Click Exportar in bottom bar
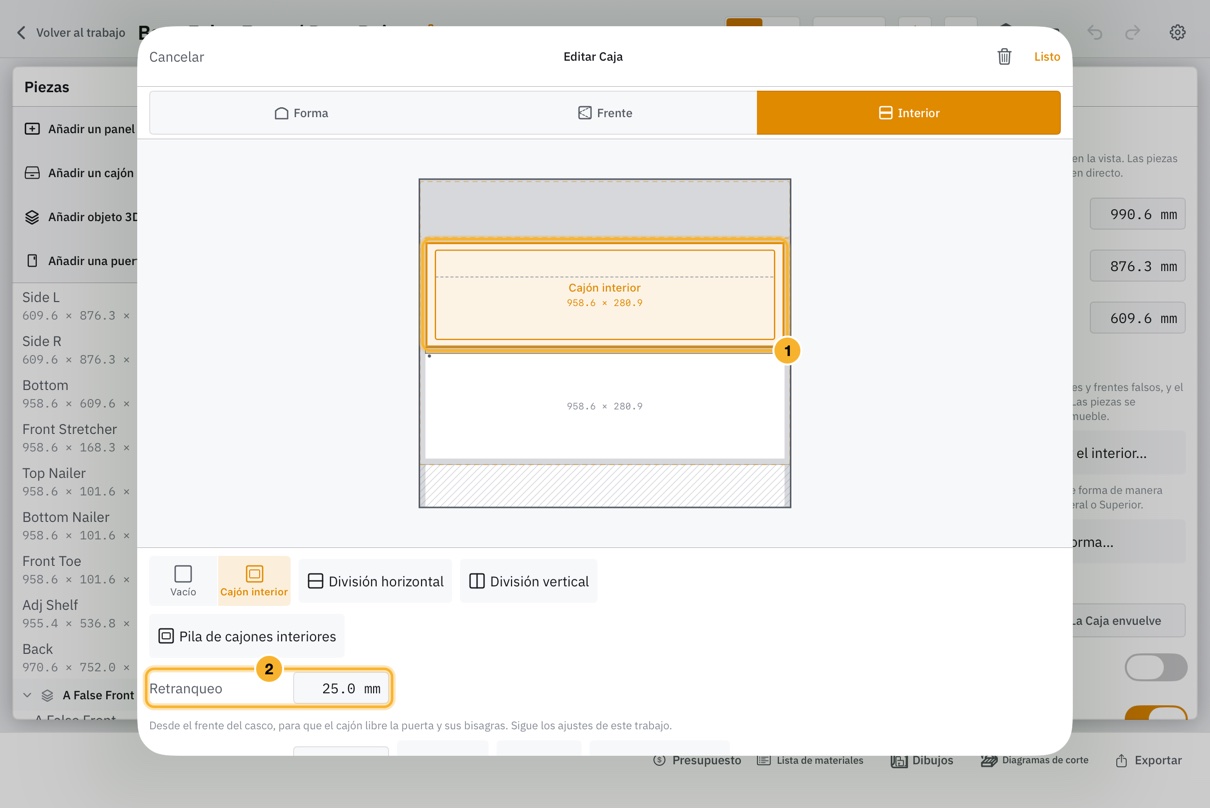 1148,760
